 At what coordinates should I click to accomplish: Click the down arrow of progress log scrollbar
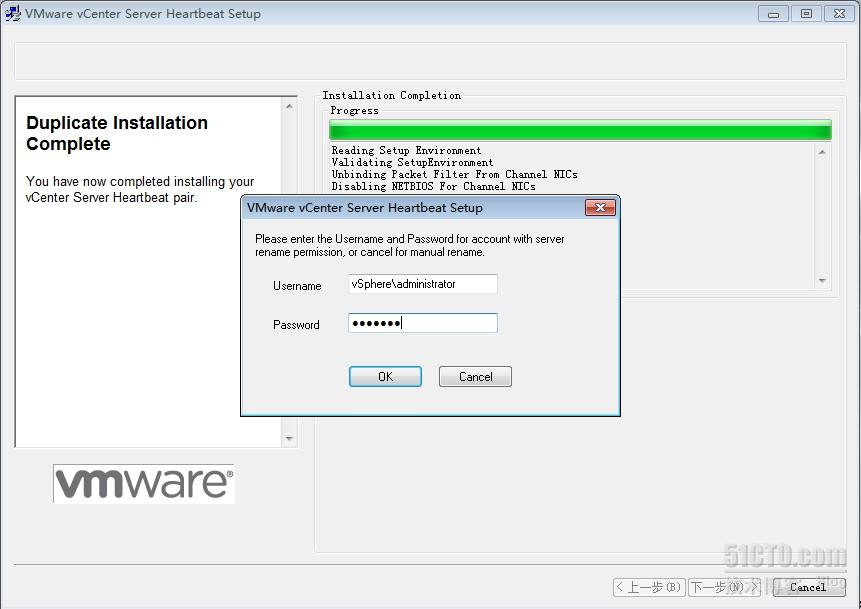point(822,281)
